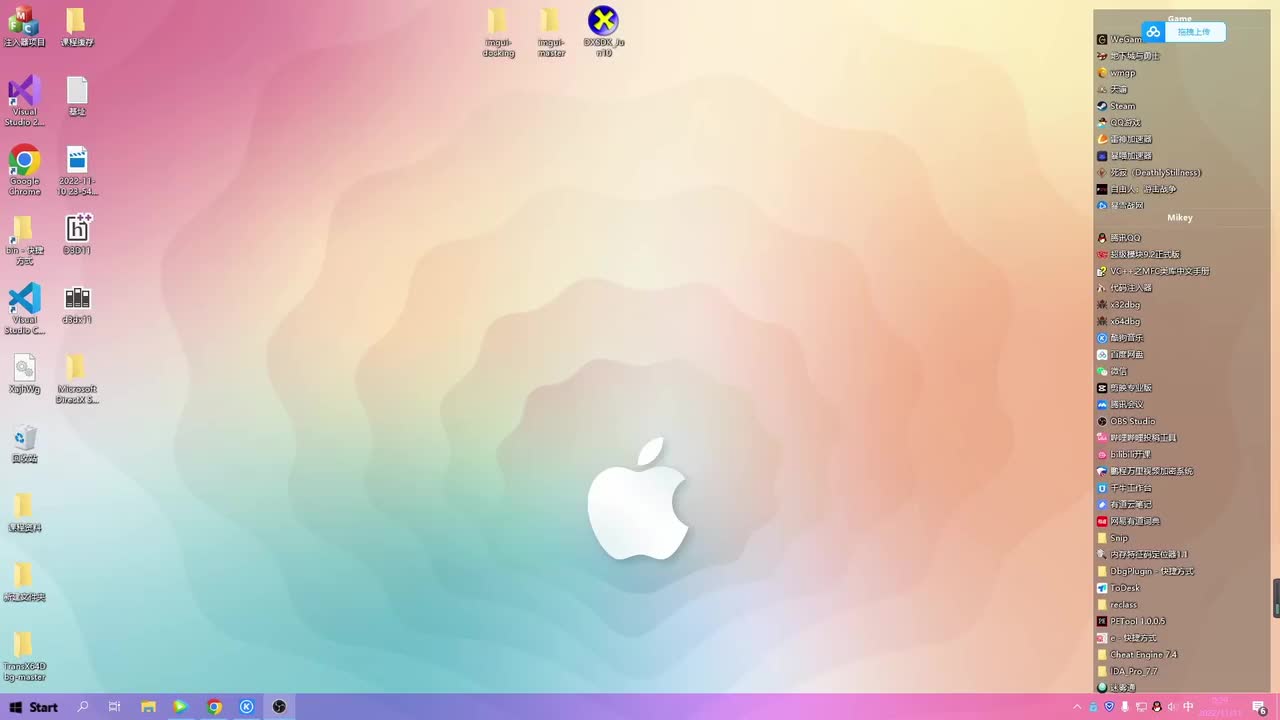Screen dimensions: 1280x720
Task: Select the XajhWg file icon
Action: tap(24, 375)
